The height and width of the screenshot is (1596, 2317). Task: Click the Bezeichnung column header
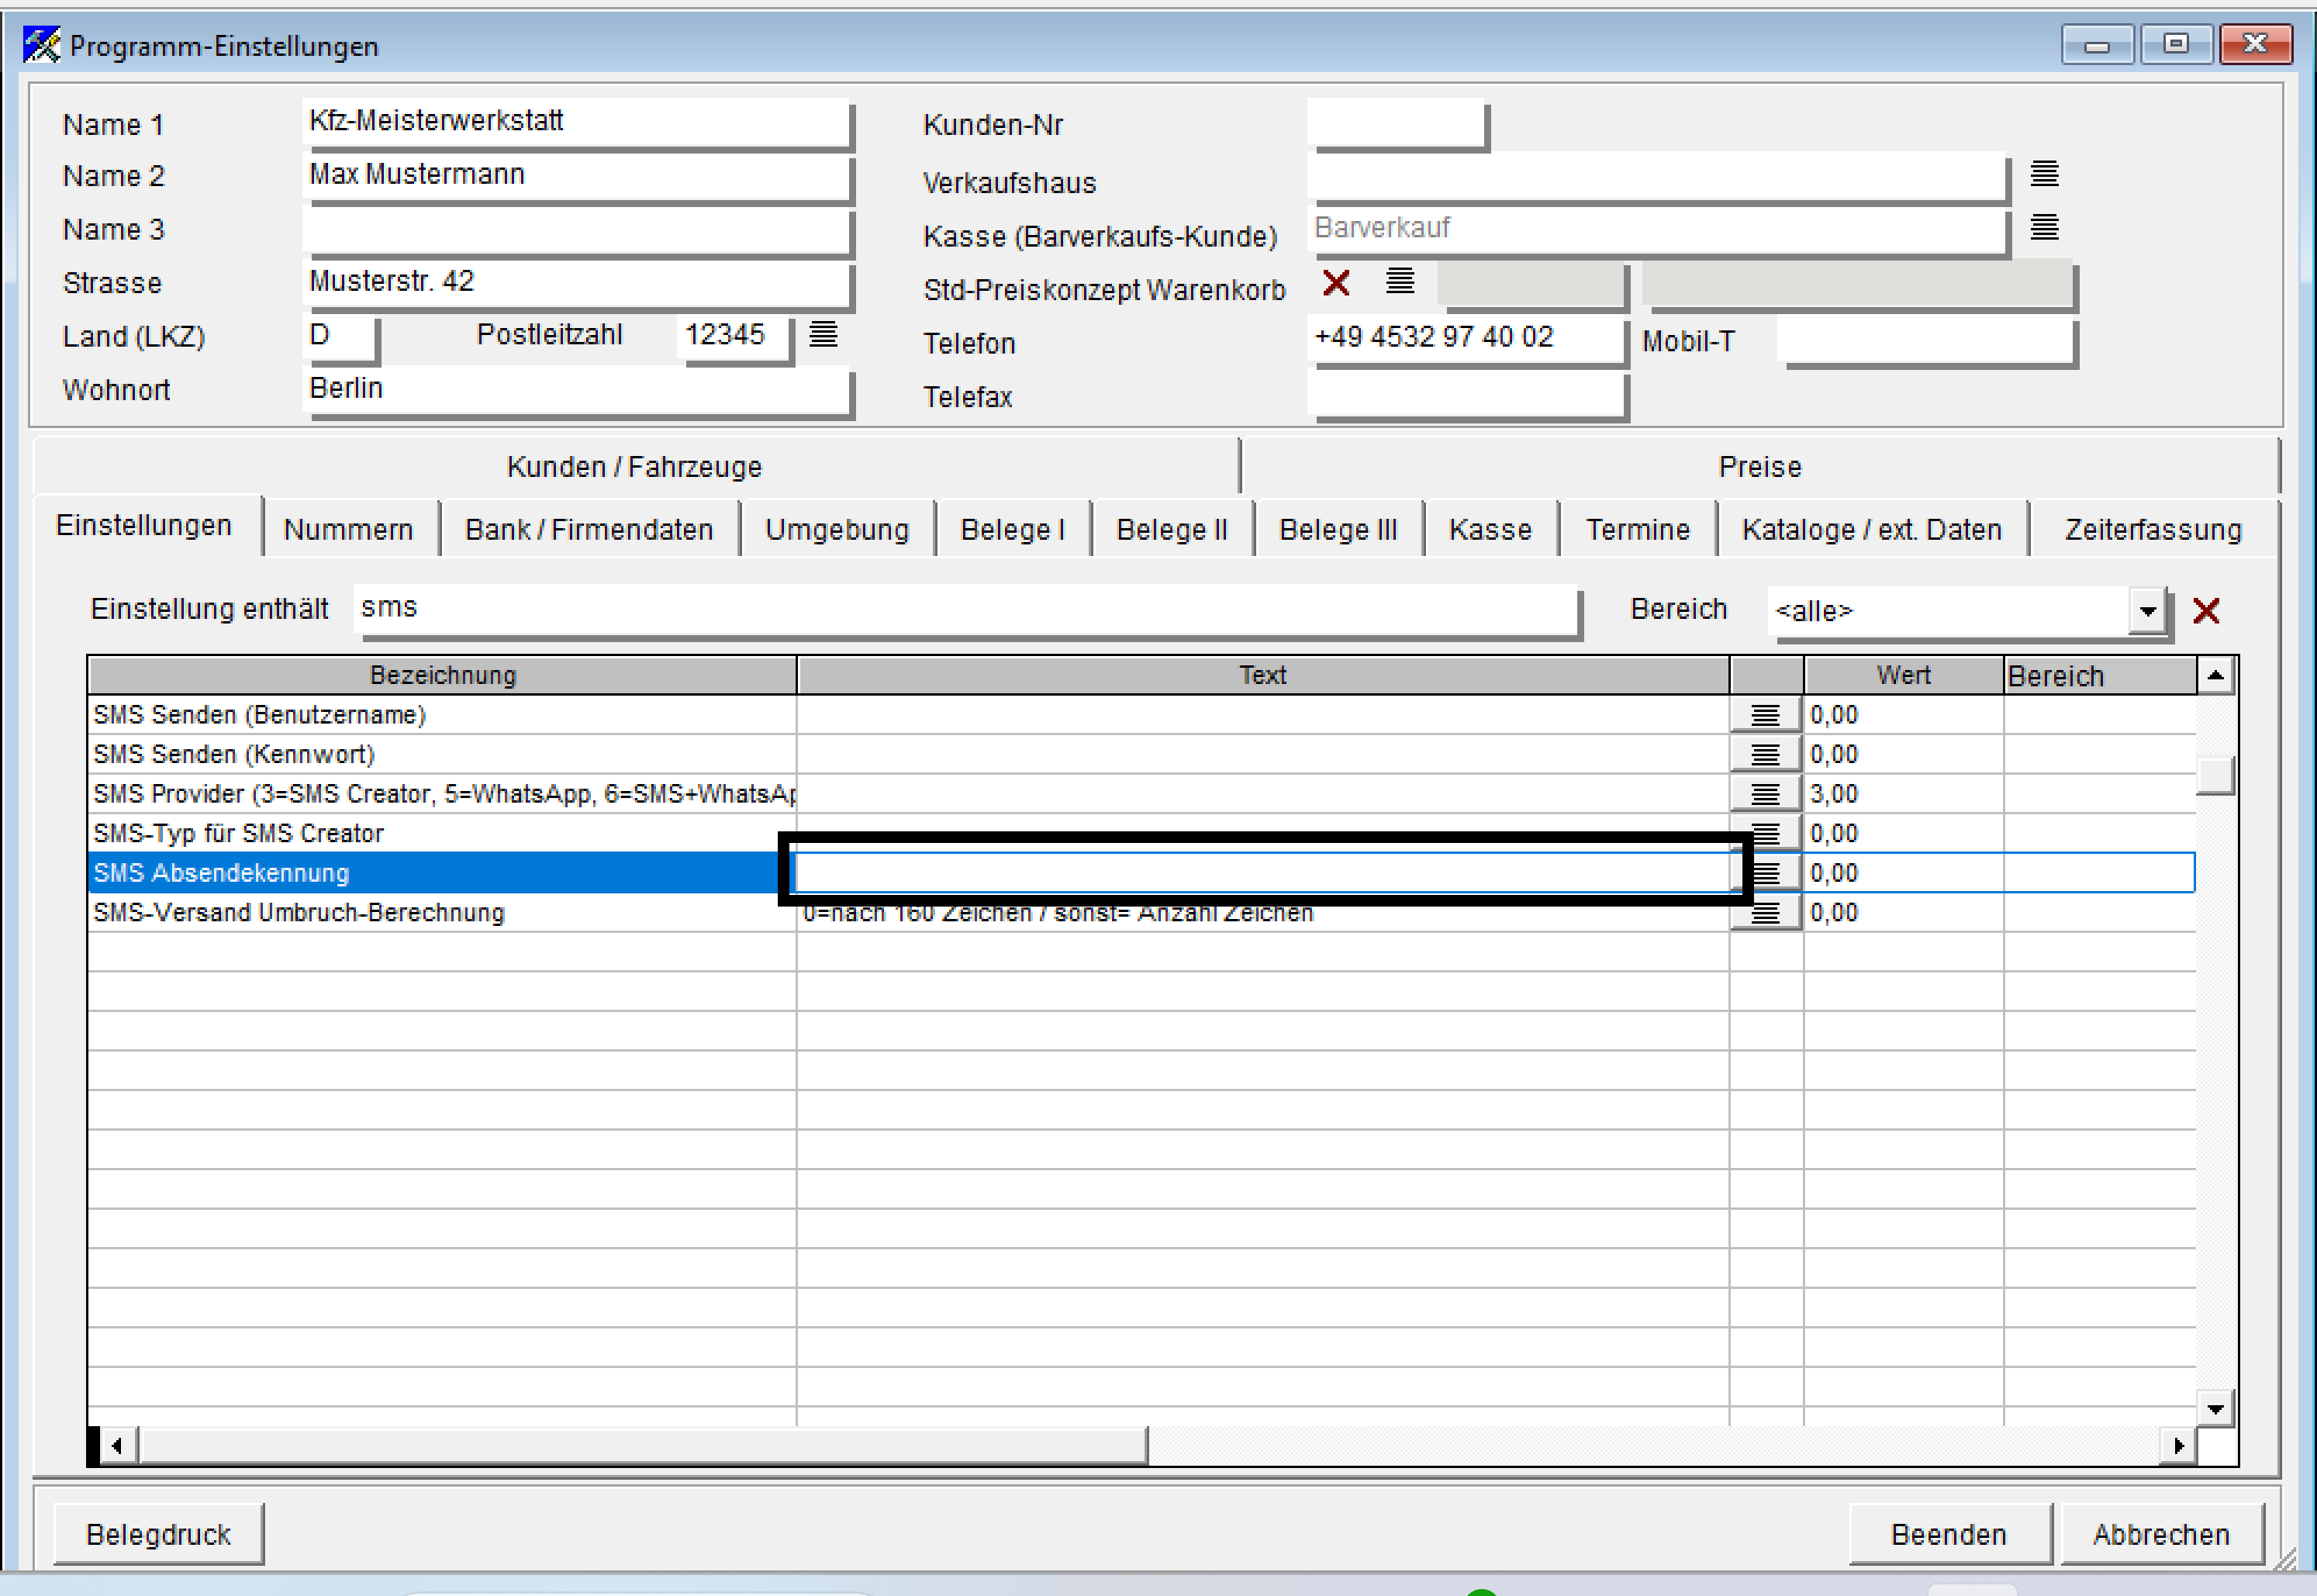click(x=442, y=676)
